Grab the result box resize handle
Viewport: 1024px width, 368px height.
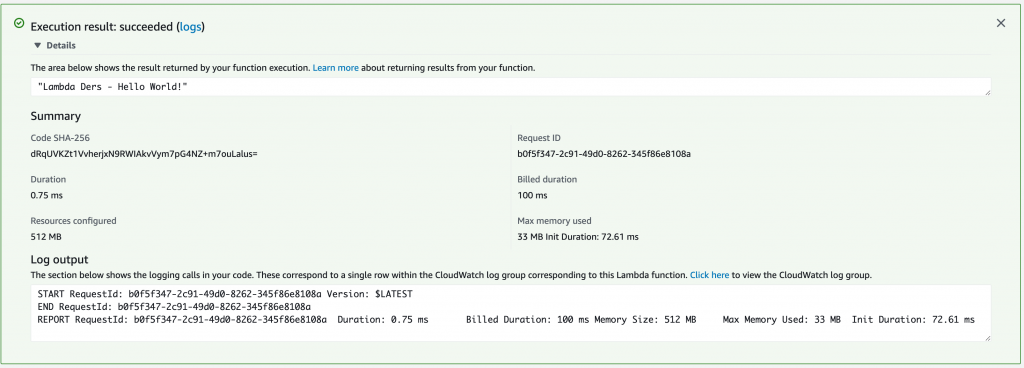[987, 93]
